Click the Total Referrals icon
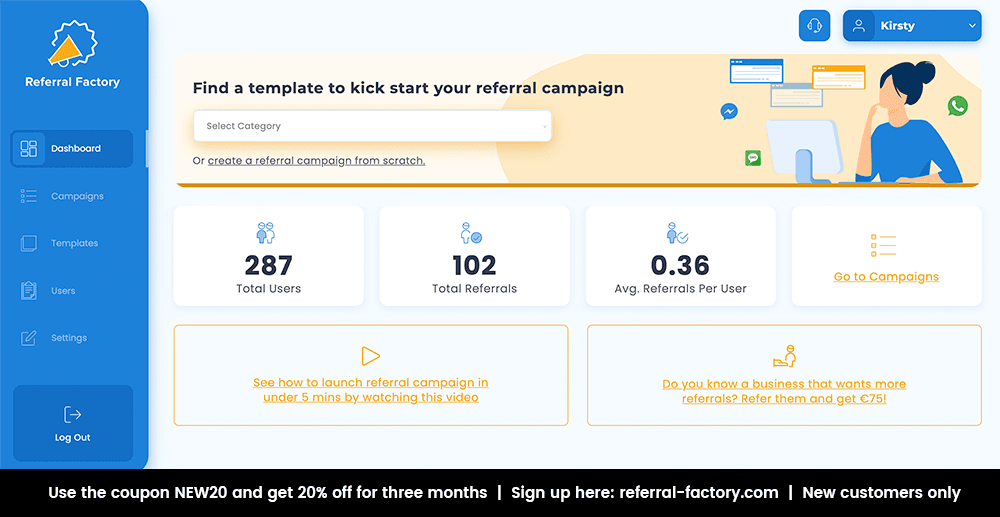 471,233
